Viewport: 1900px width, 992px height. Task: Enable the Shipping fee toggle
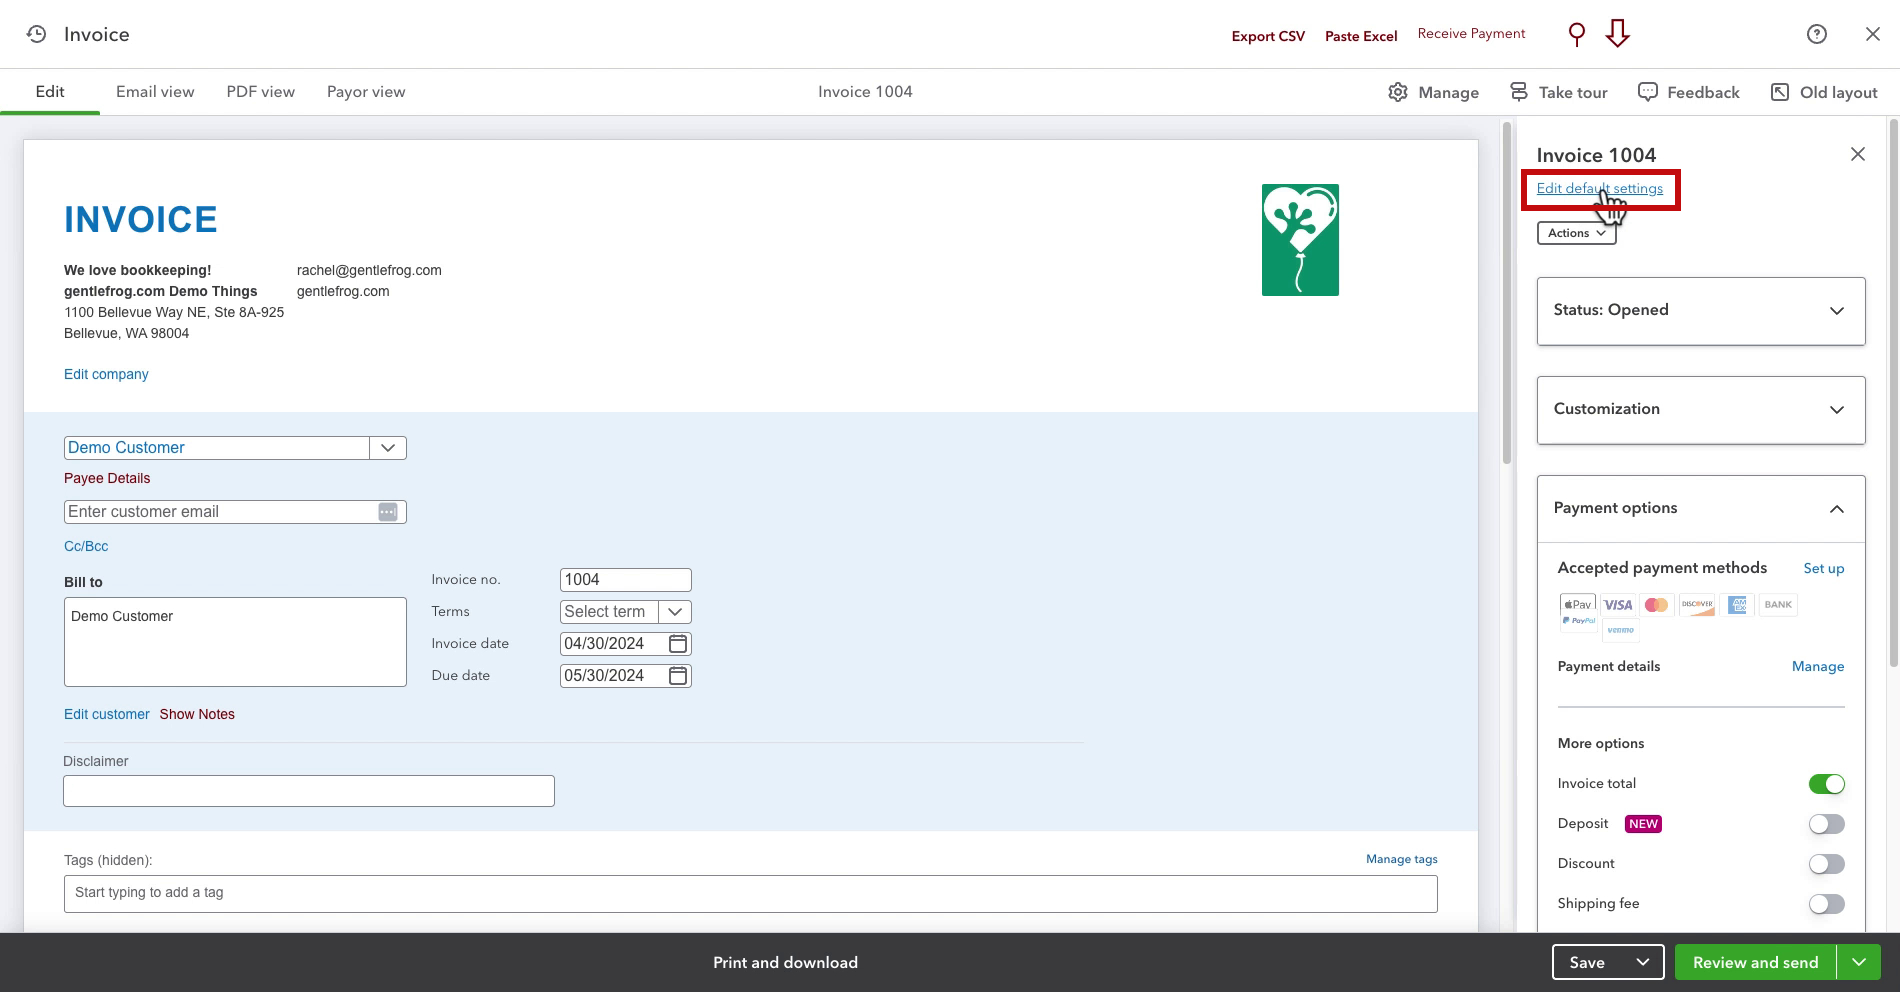[x=1826, y=904]
